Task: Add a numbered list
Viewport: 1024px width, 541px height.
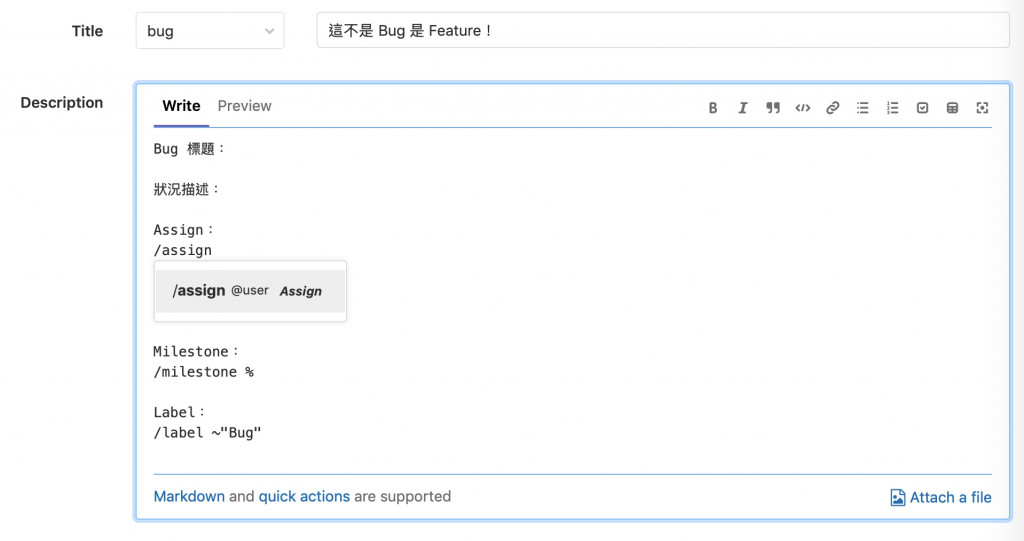Action: 892,108
